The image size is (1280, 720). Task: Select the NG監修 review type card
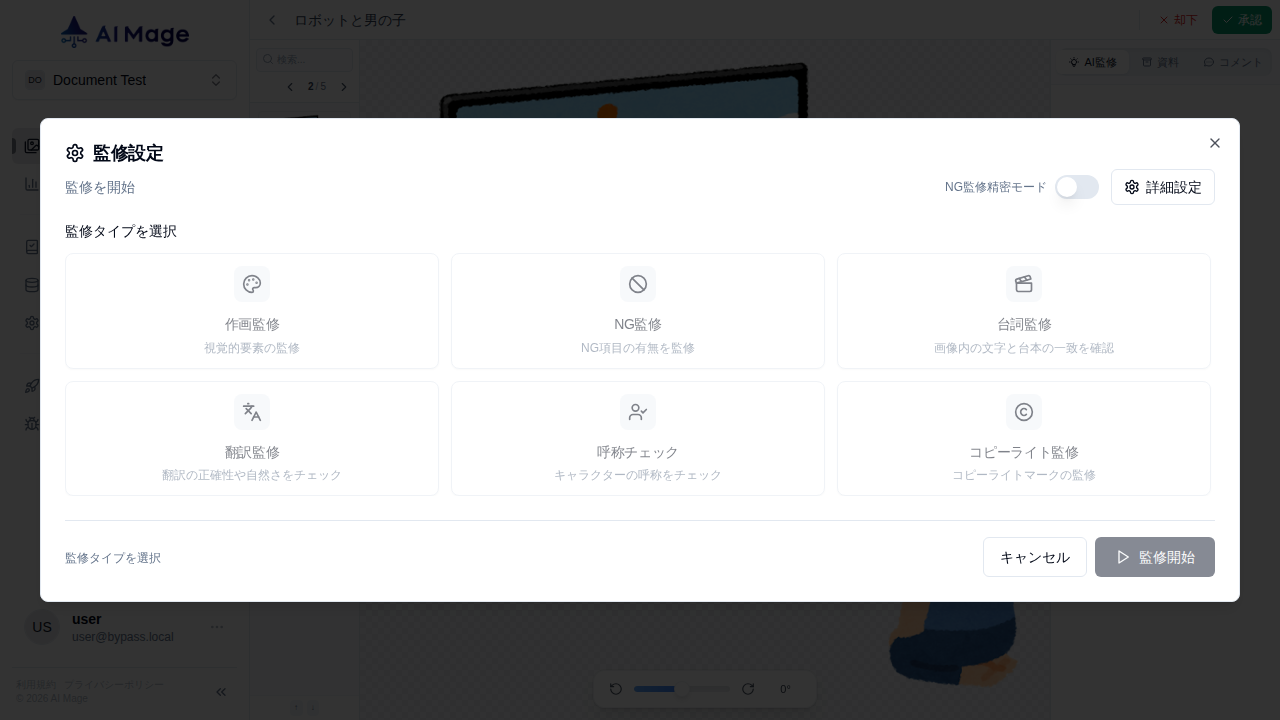tap(638, 311)
